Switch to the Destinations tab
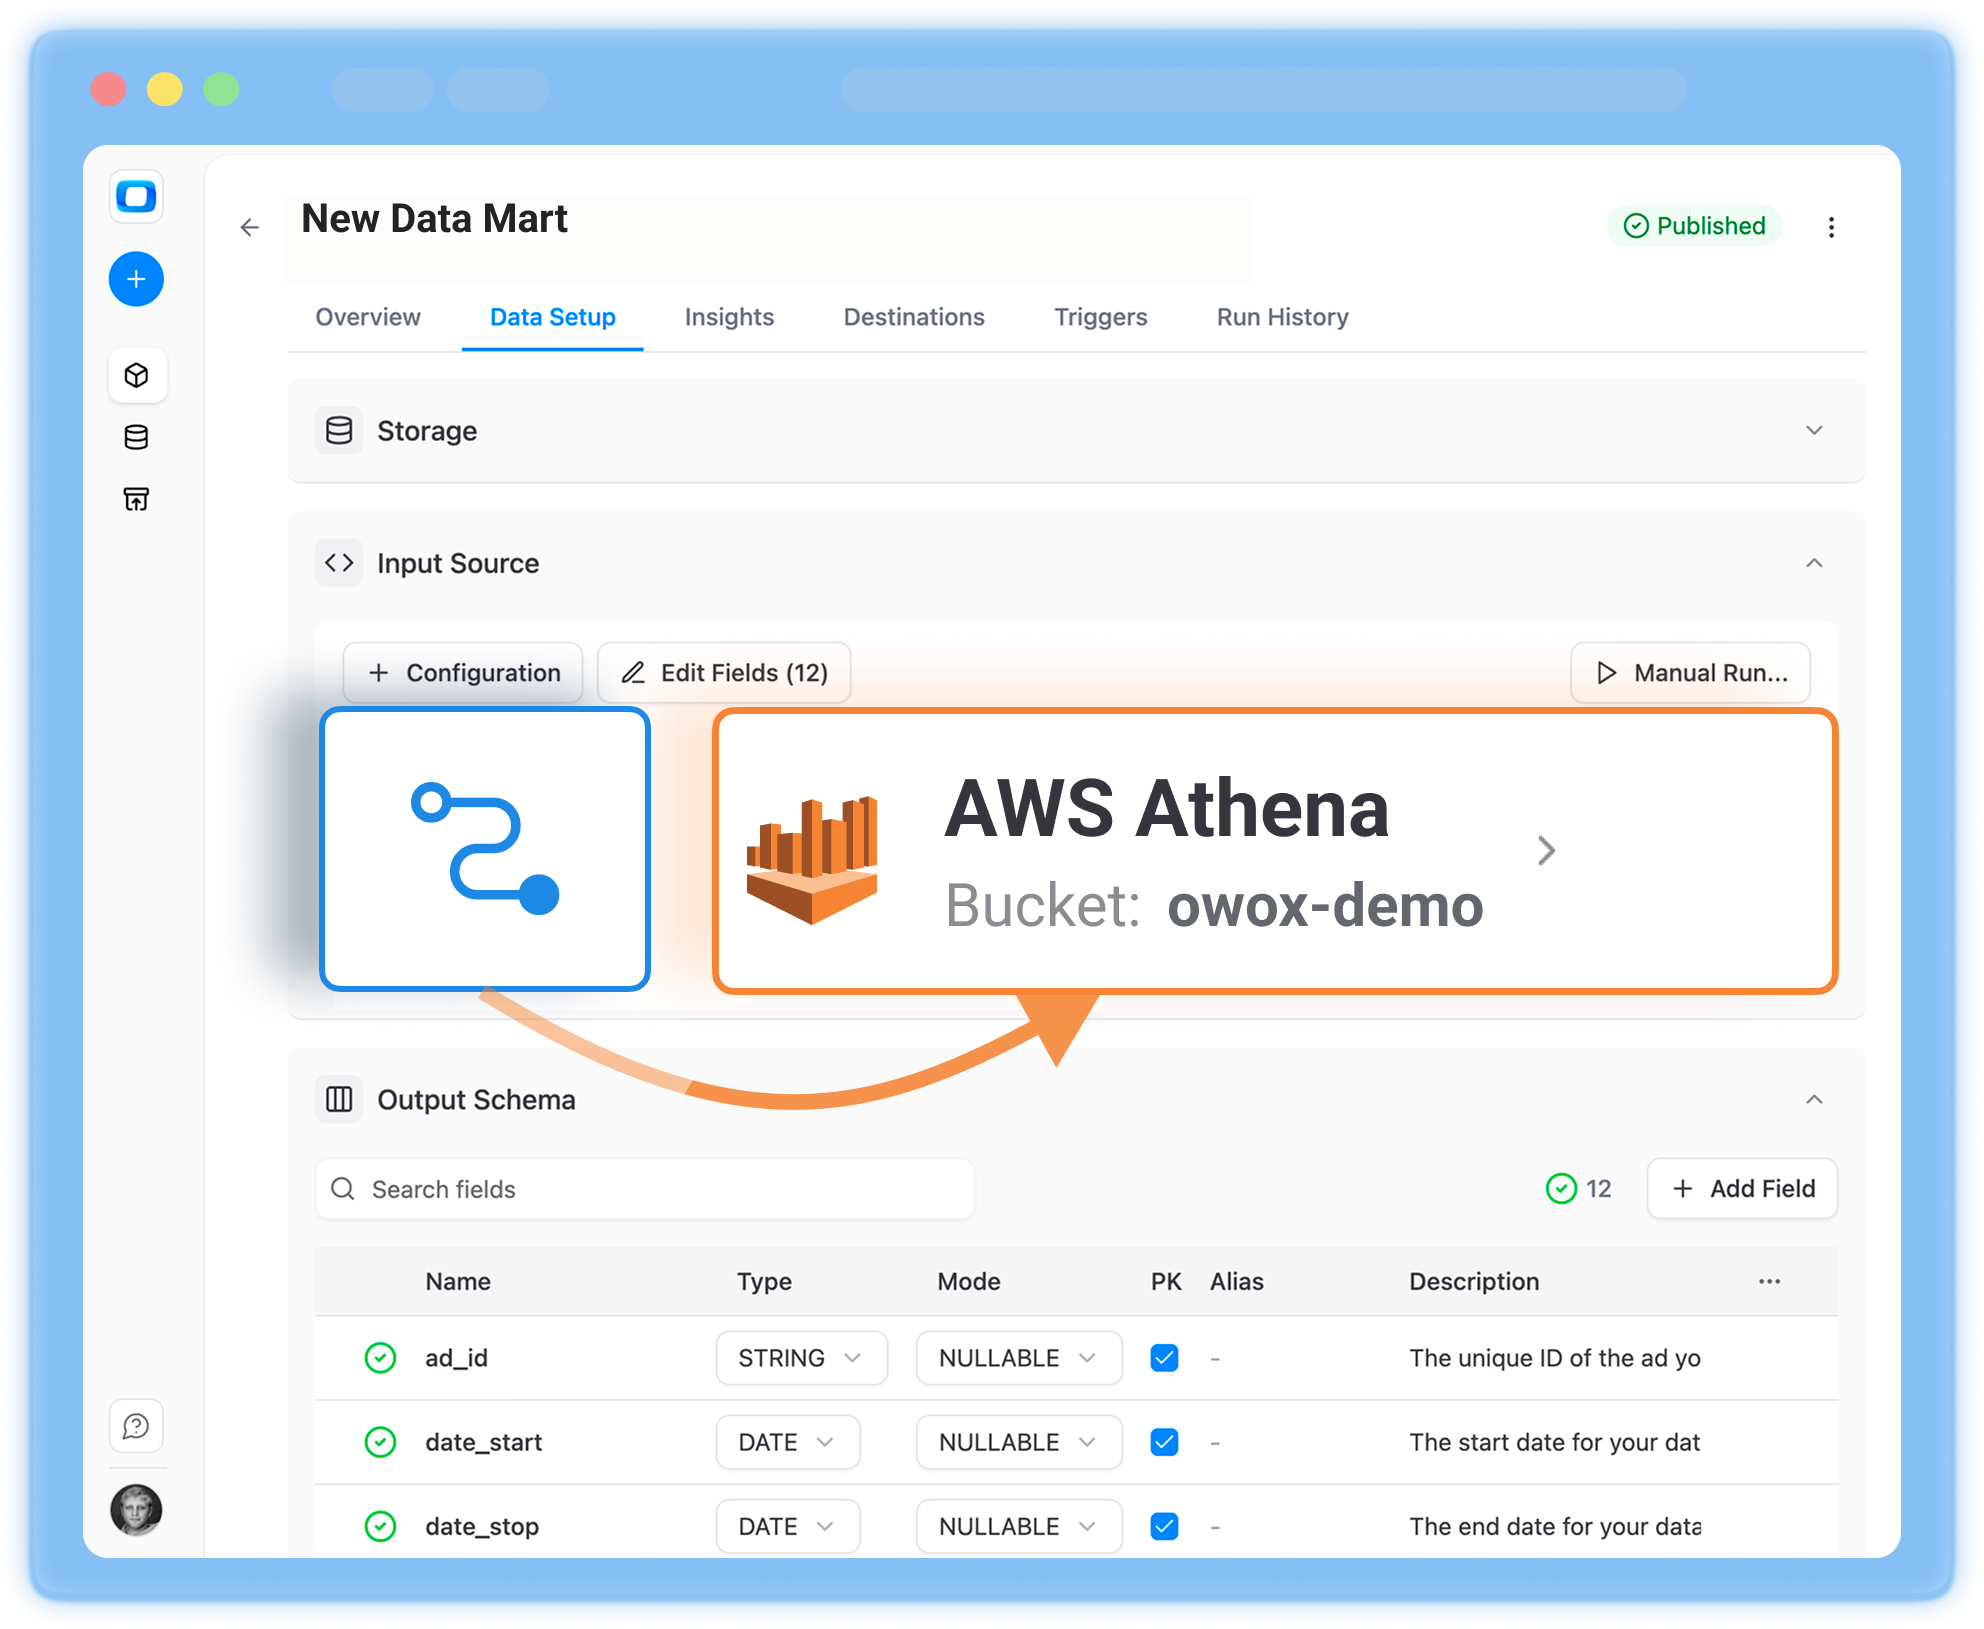 pos(913,317)
